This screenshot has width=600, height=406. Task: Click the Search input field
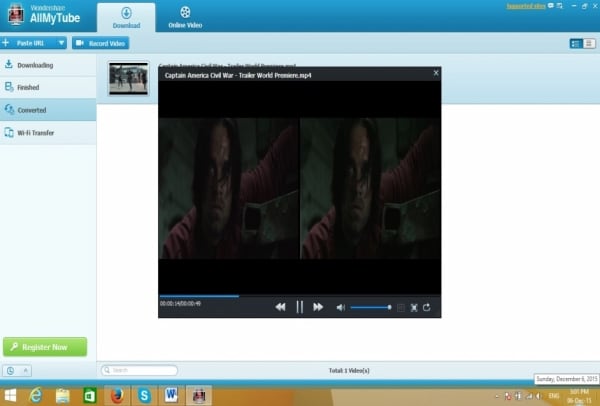(x=139, y=370)
